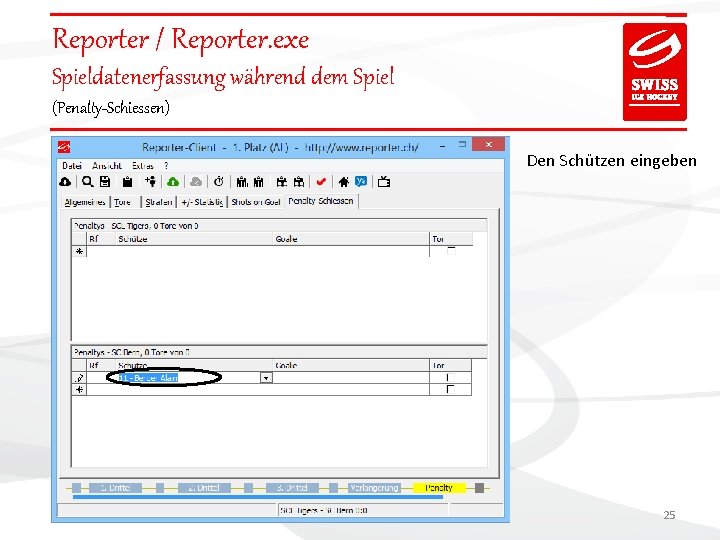Click Penaltys SC Bern group header
The width and height of the screenshot is (720, 540).
[x=279, y=352]
